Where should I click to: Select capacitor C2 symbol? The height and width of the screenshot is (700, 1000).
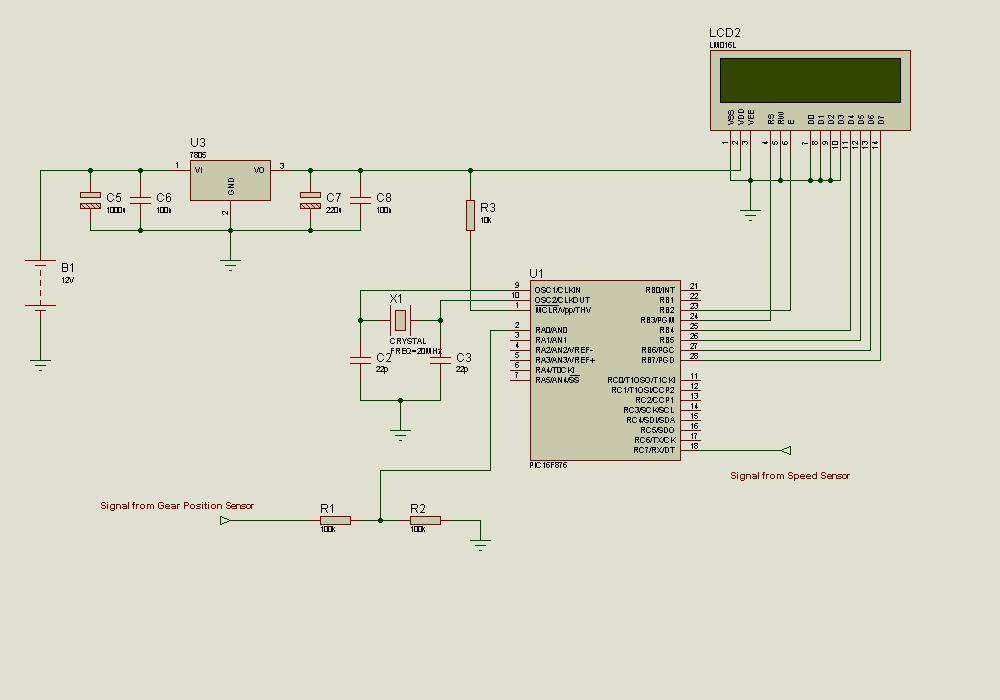(x=360, y=361)
